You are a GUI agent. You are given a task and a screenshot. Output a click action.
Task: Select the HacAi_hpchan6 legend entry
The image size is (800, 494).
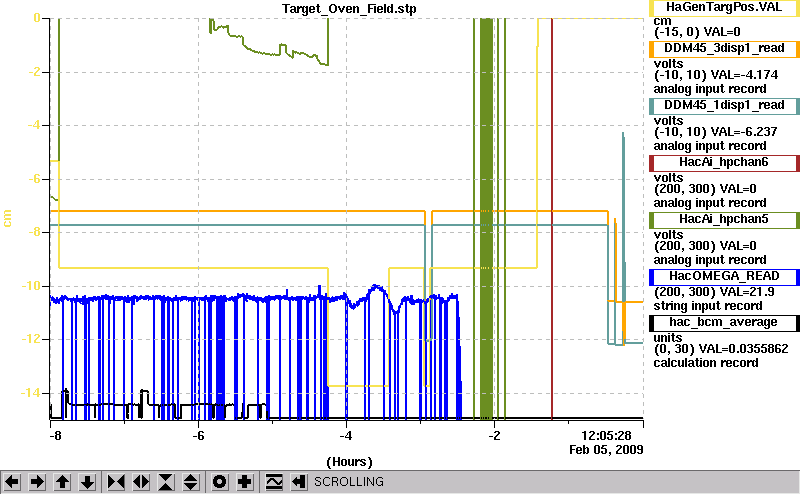[x=724, y=163]
